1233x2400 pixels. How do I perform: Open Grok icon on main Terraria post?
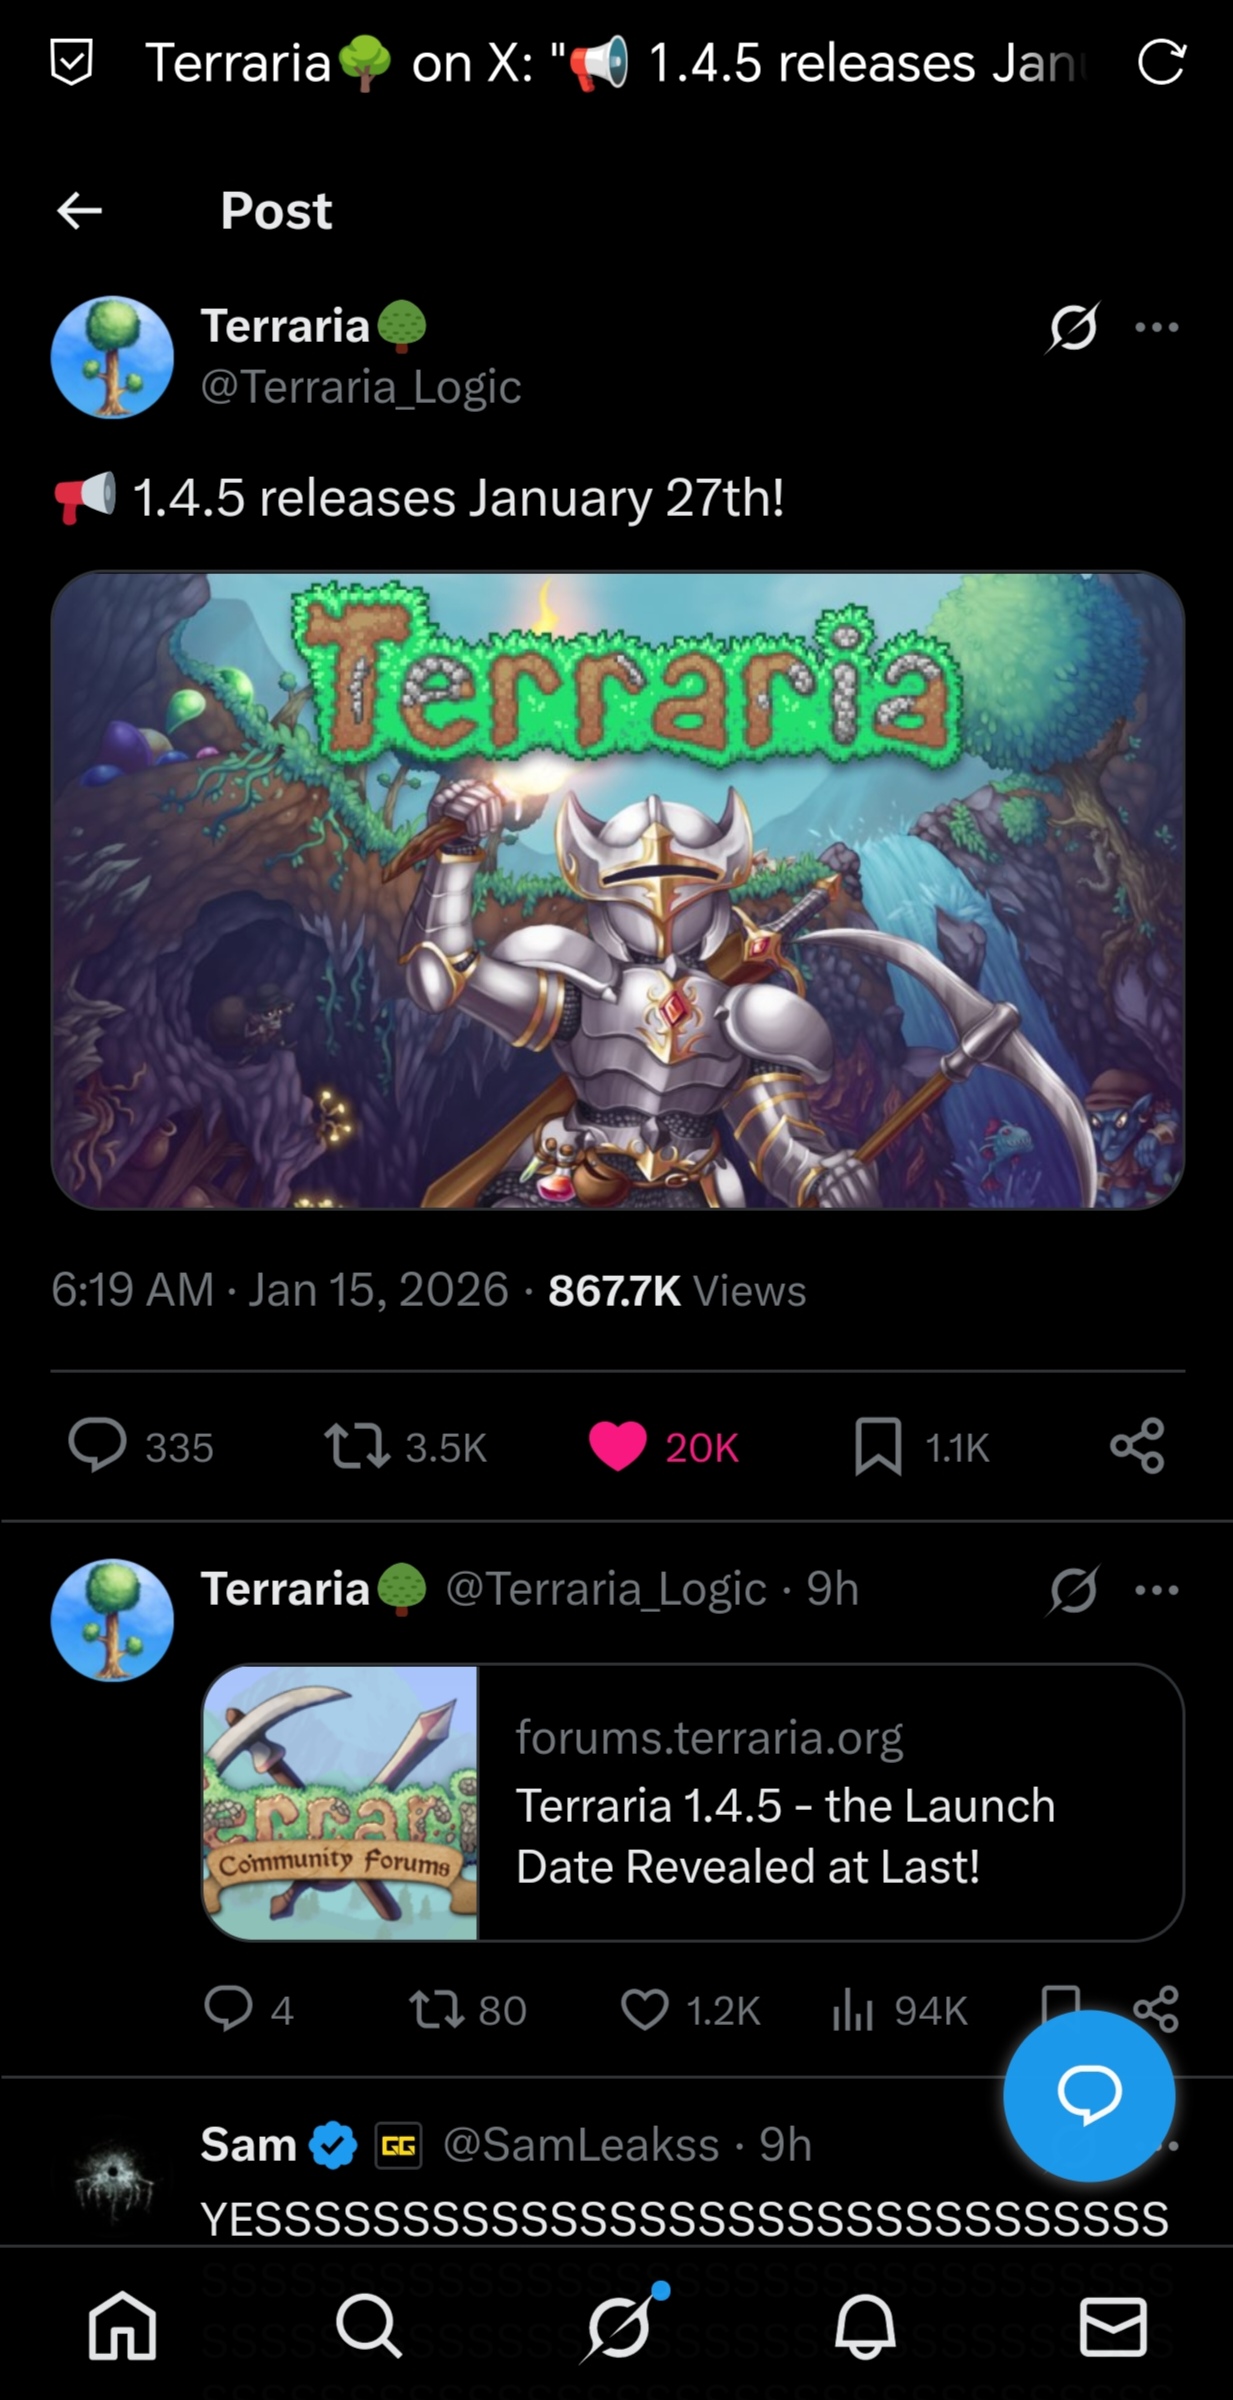(1073, 327)
